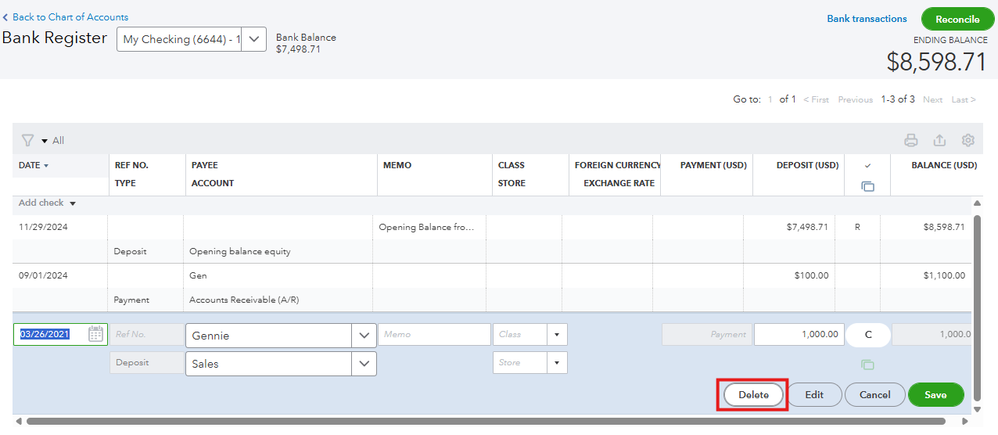
Task: Open the register settings gear
Action: 967,141
